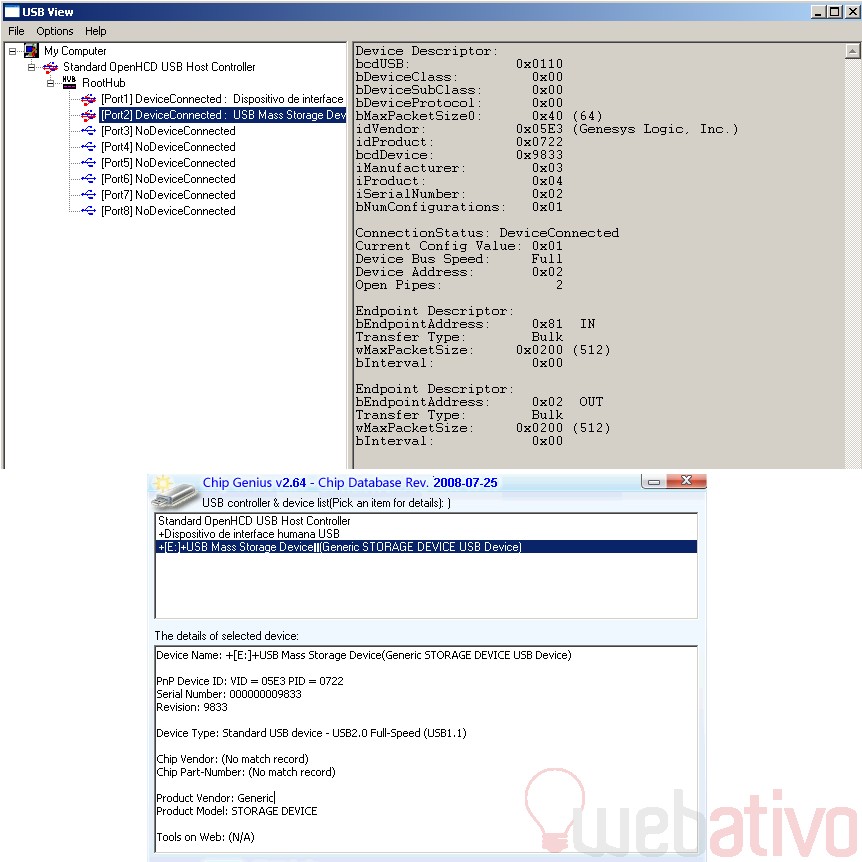862x862 pixels.
Task: Maximize the USB View window
Action: pos(835,12)
